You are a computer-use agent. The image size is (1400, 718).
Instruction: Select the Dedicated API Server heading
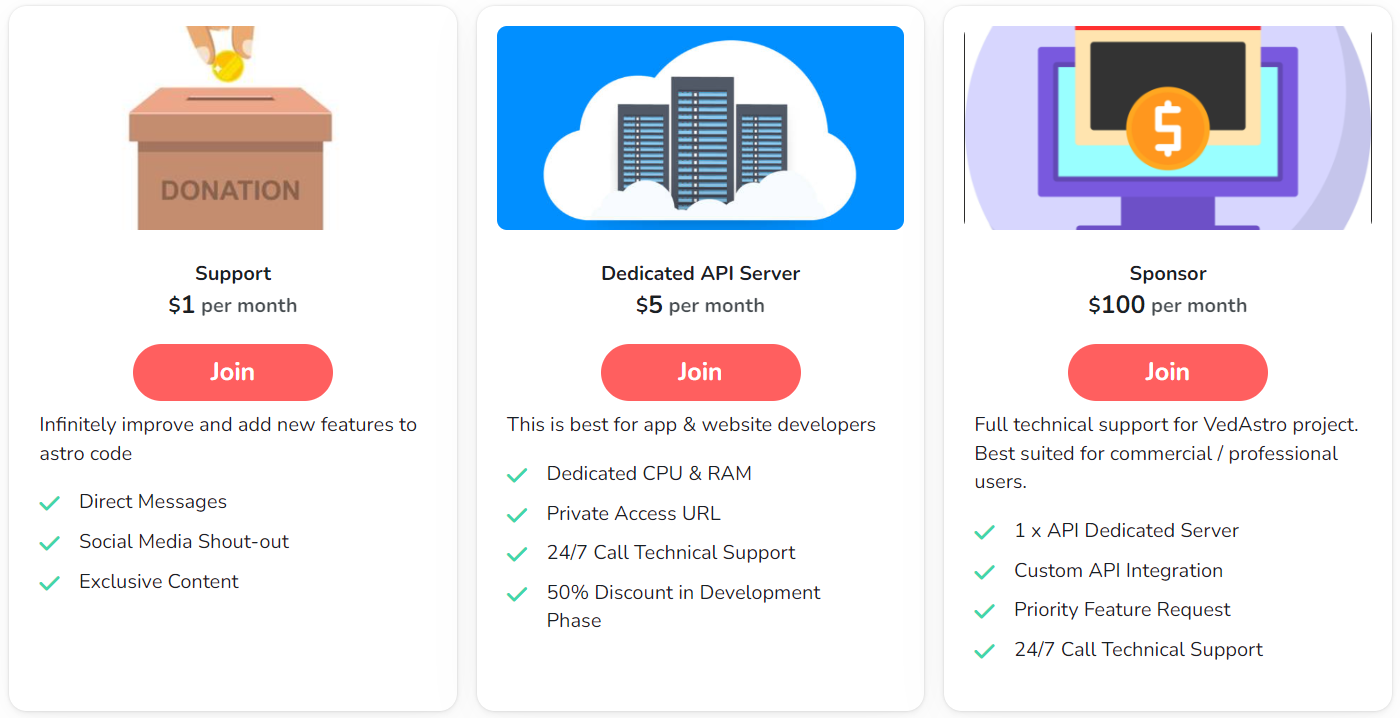(x=700, y=274)
